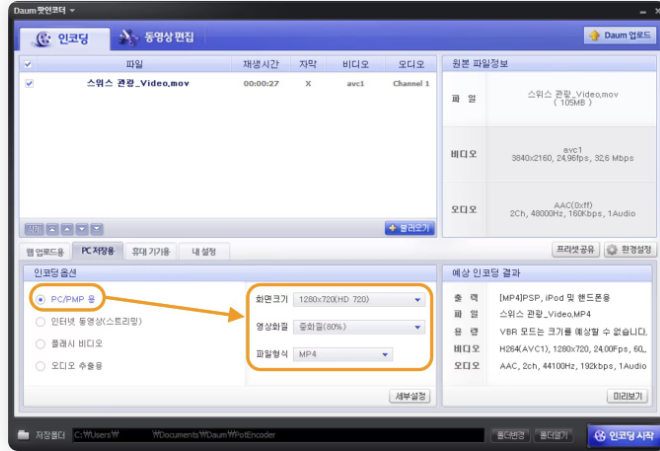The image size is (660, 451).
Task: Select 인터넷 동영상(스트리밍) radio option
Action: click(40, 322)
